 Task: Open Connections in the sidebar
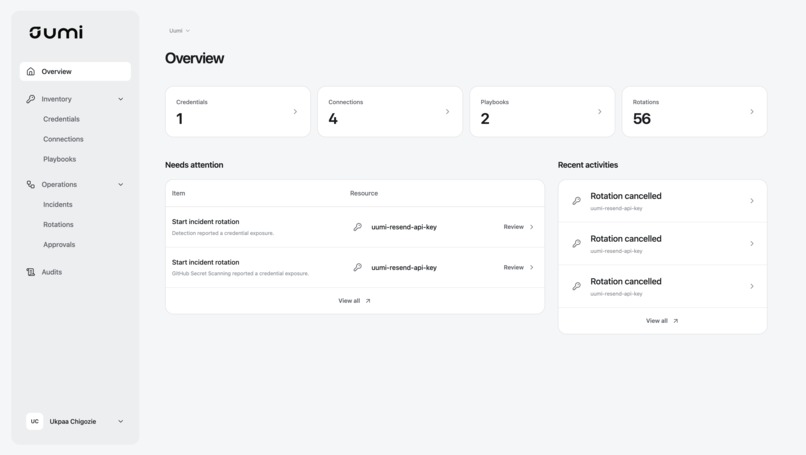click(63, 139)
